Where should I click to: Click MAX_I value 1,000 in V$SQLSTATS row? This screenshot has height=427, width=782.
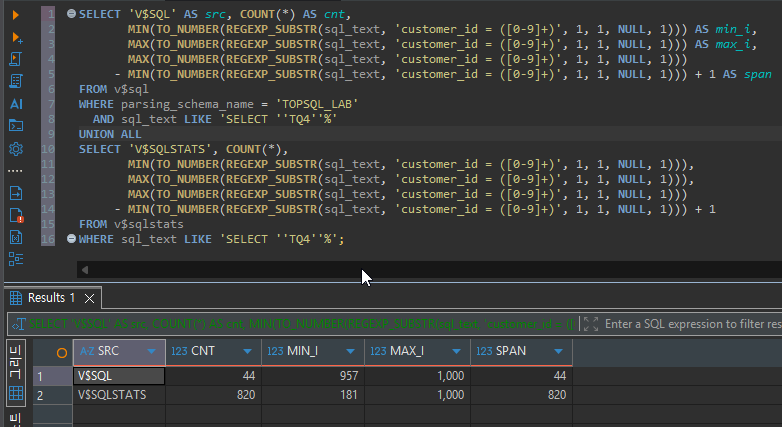(x=417, y=395)
